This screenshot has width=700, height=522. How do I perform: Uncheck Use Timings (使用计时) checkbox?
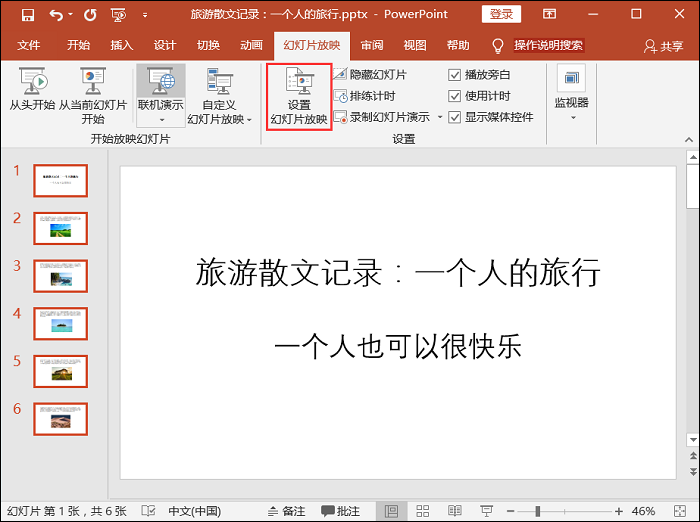click(x=455, y=96)
